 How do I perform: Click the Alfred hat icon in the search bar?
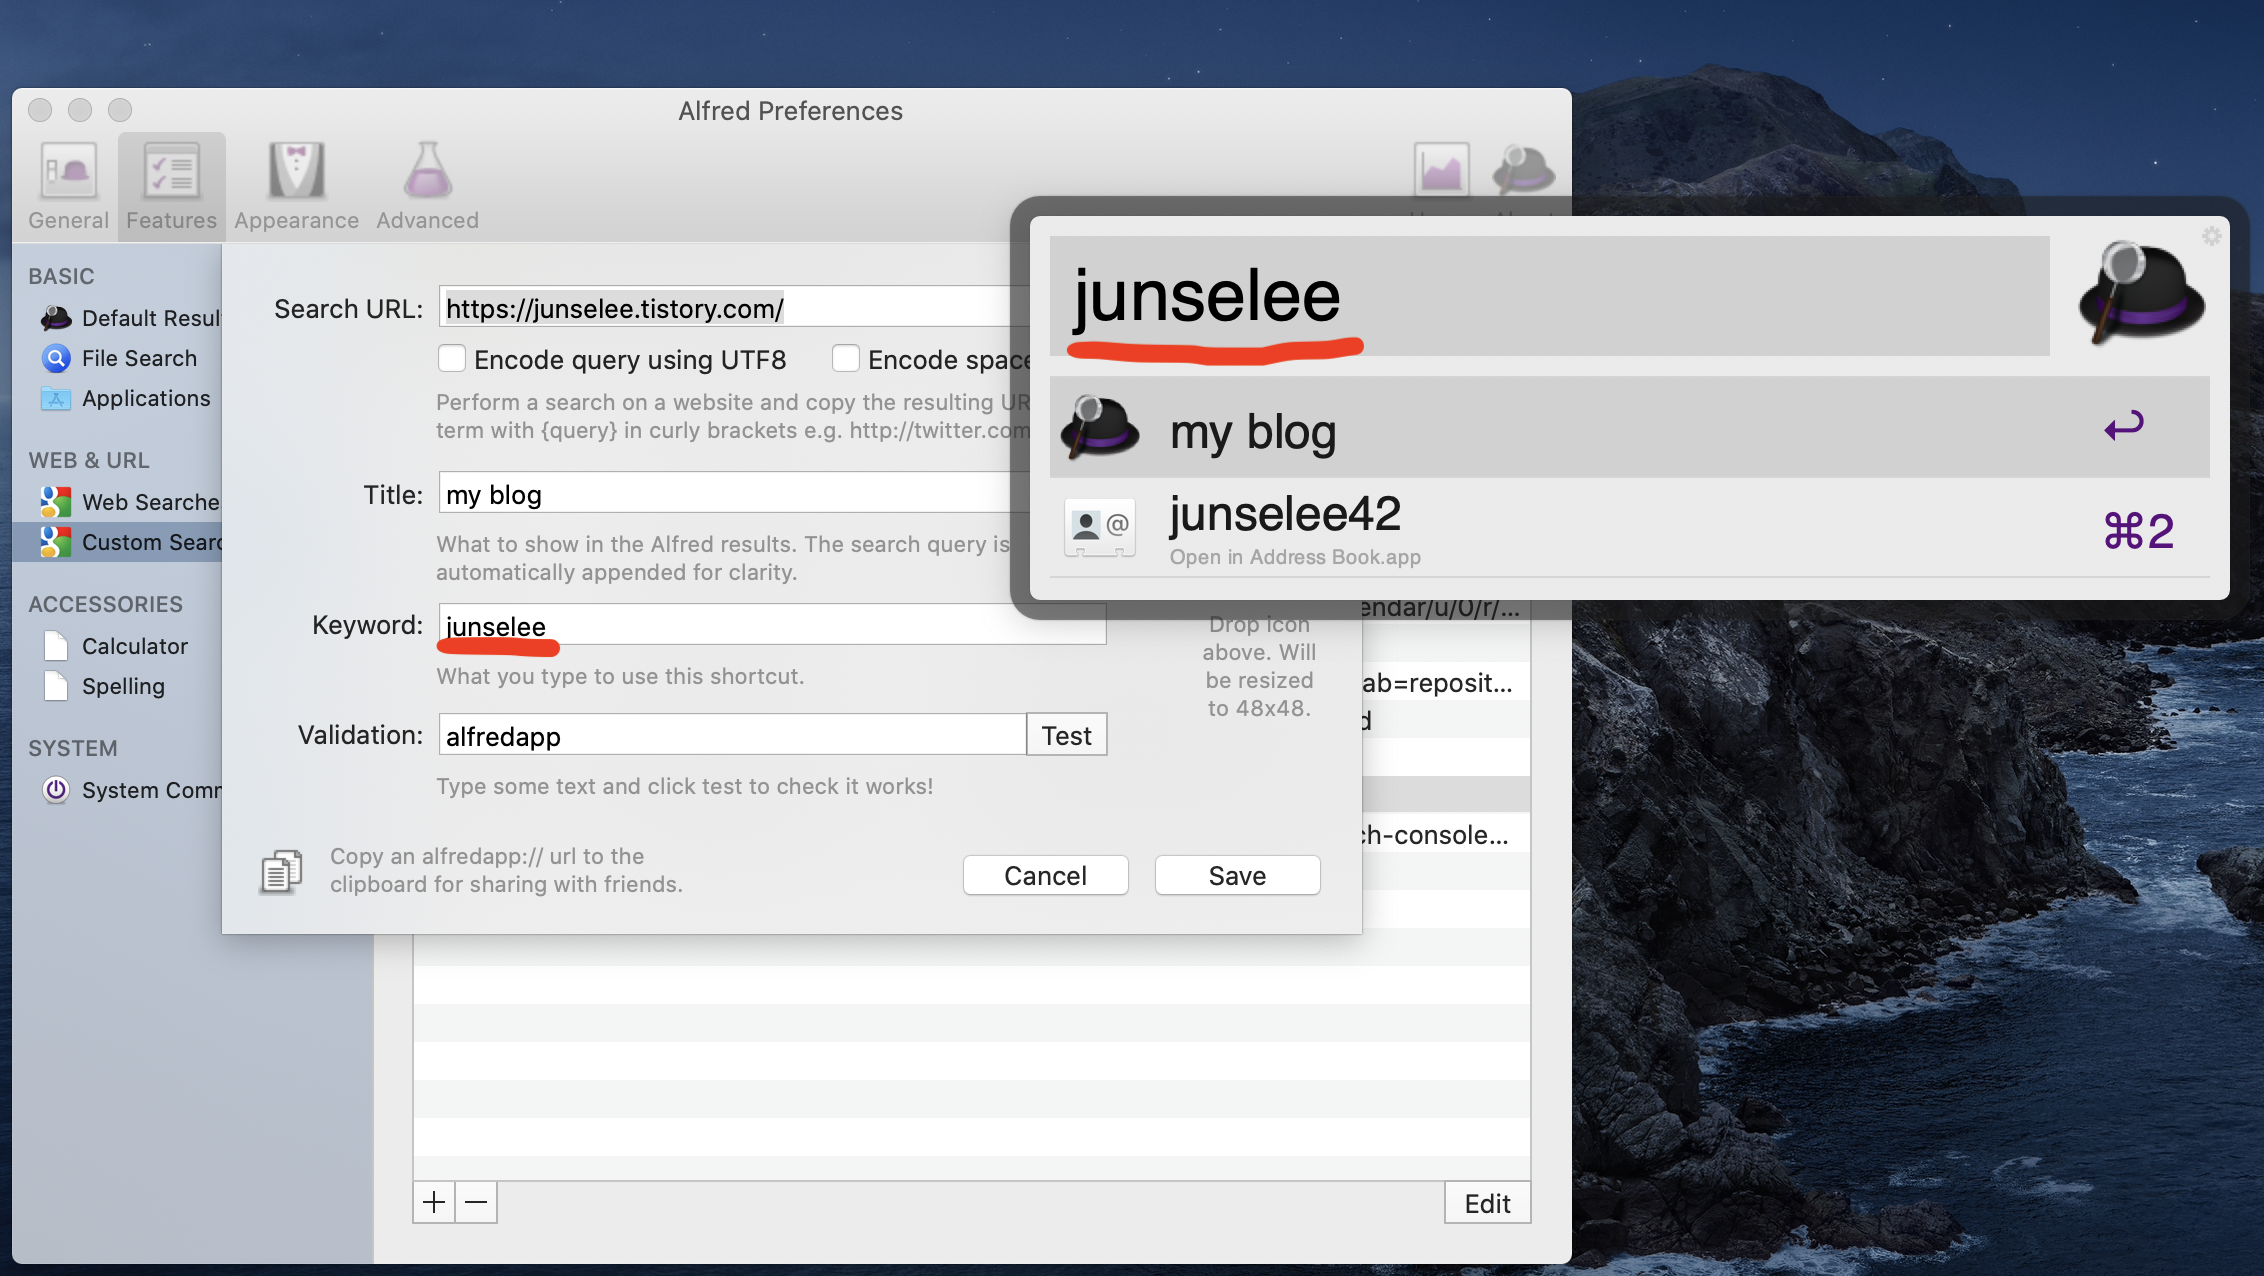click(x=2140, y=294)
